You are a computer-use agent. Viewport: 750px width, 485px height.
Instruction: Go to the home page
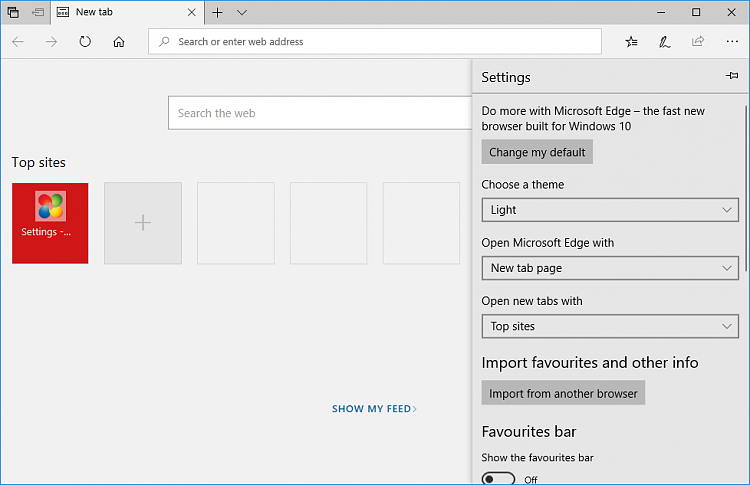click(x=119, y=42)
